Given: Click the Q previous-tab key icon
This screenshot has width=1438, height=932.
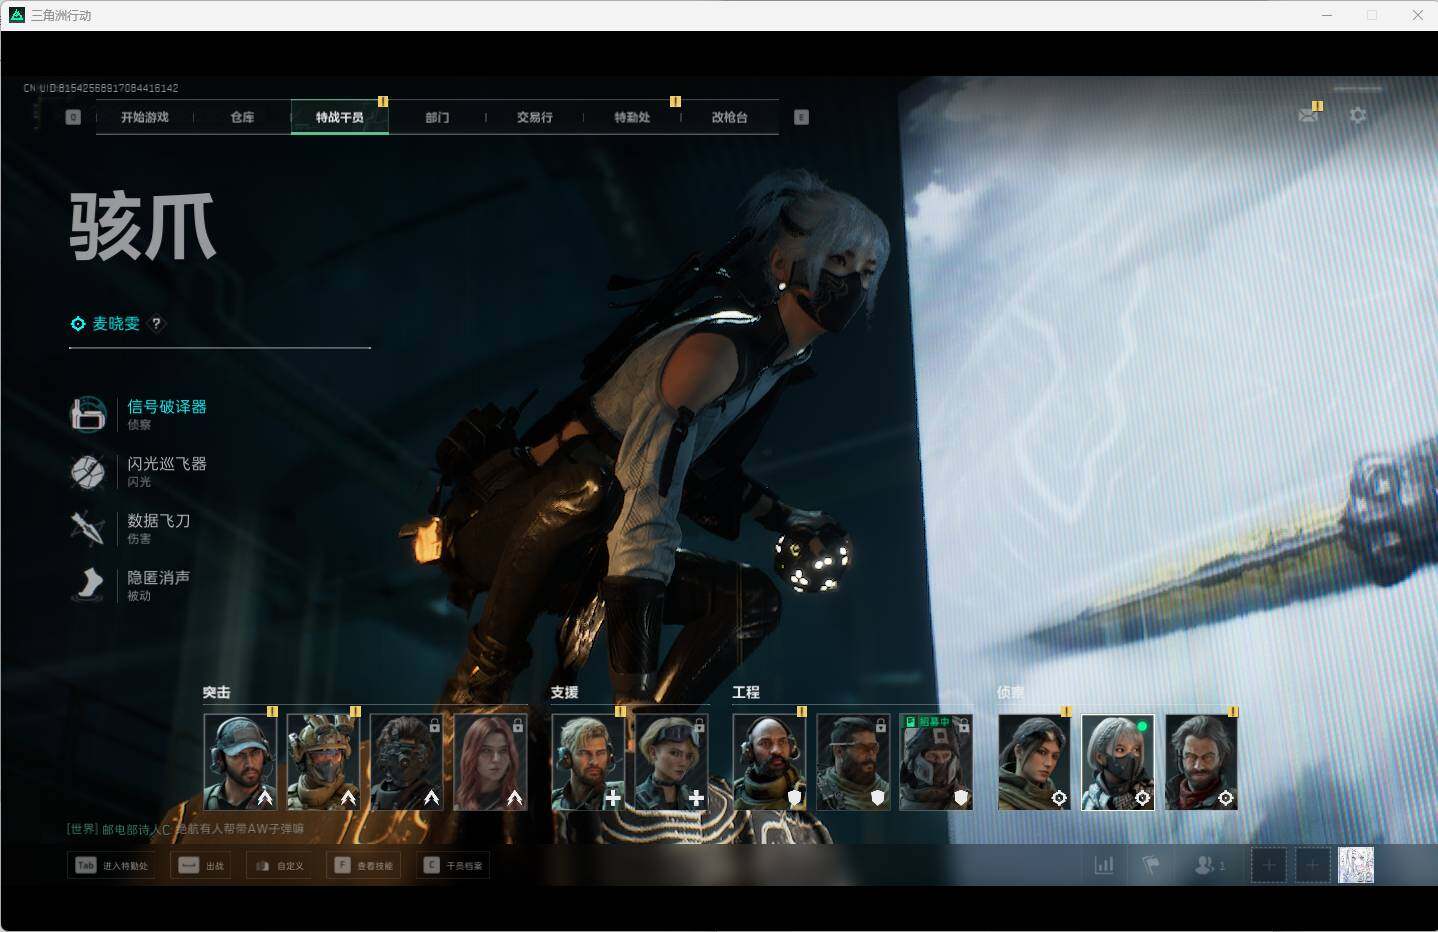Looking at the screenshot, I should tap(73, 117).
